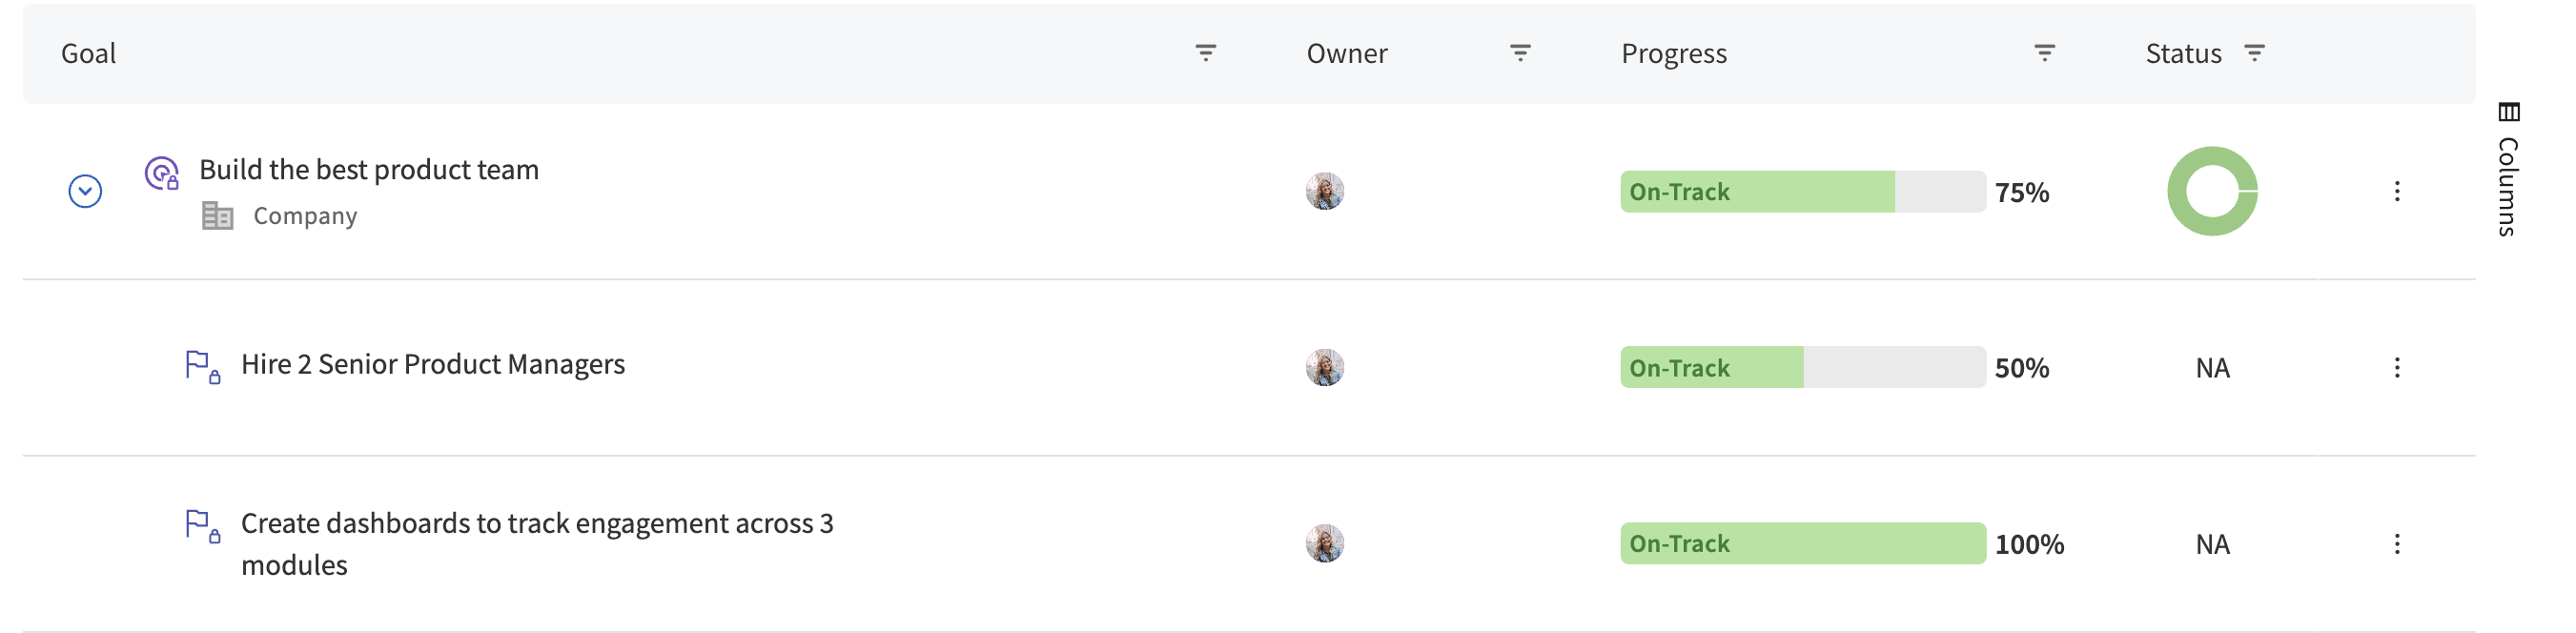Open the Hire 2 Senior Product Managers goal
The image size is (2576, 633).
[432, 365]
